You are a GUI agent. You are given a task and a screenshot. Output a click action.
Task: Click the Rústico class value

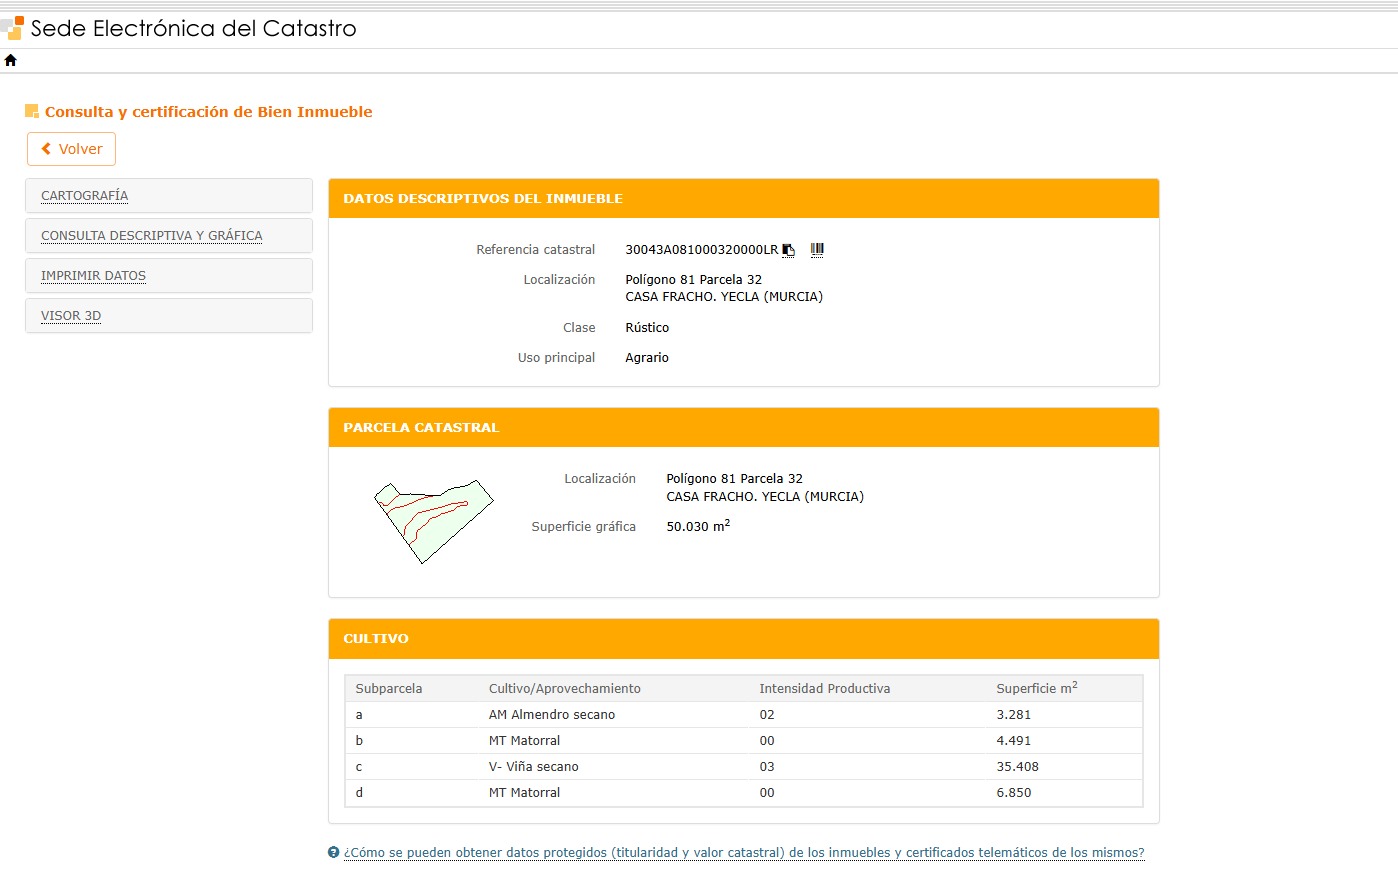coord(647,328)
